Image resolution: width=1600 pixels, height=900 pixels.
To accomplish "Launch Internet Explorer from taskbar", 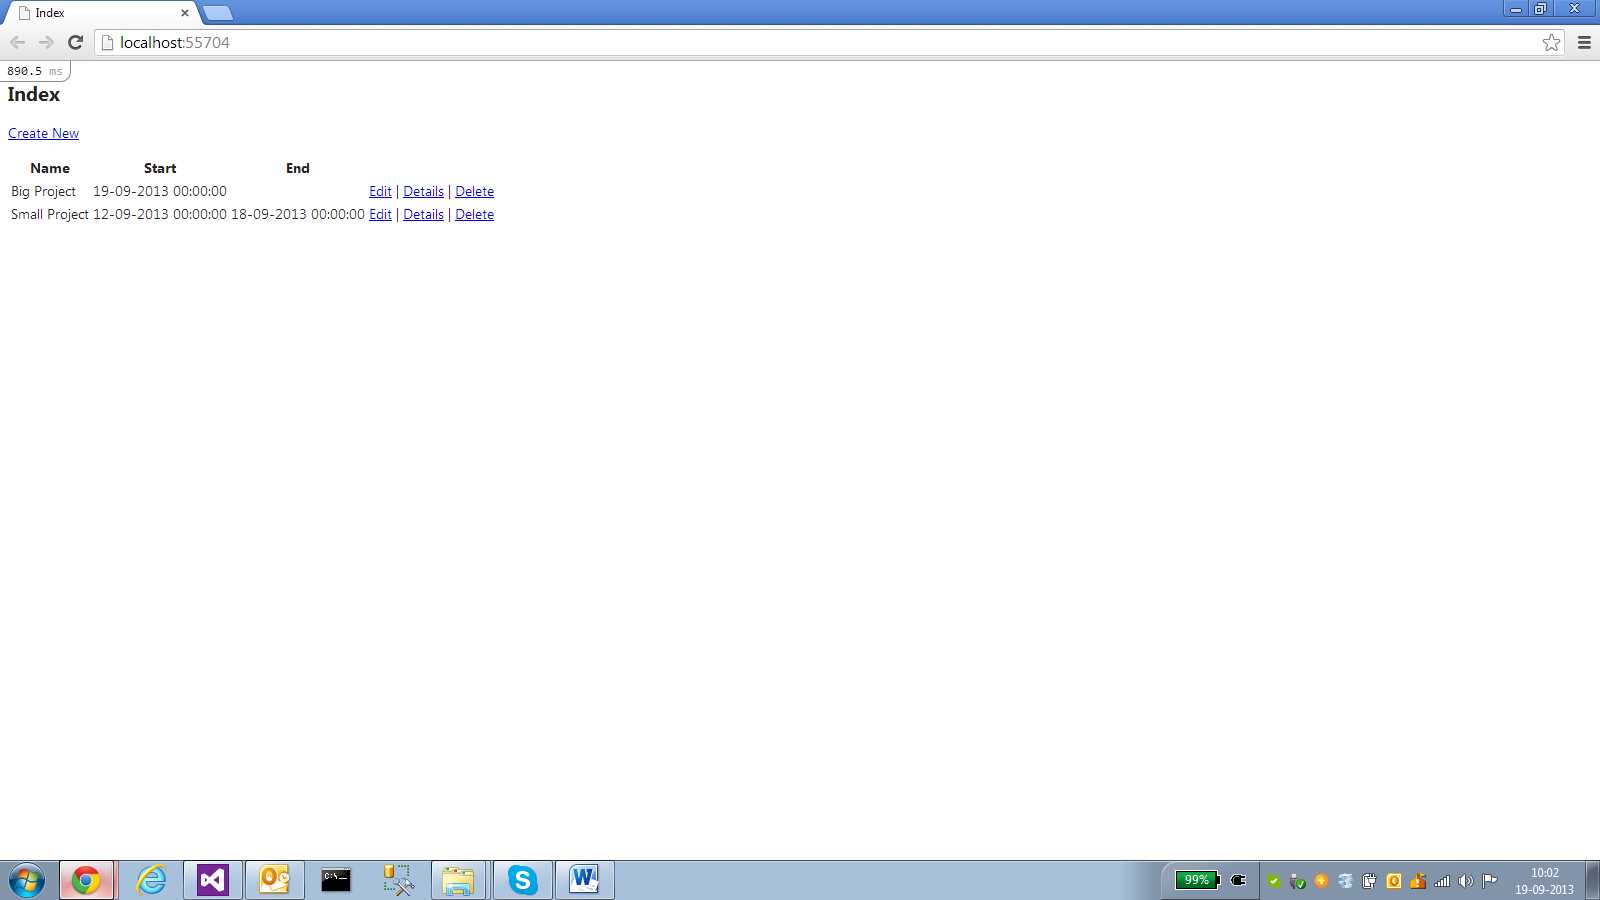I will (x=151, y=880).
